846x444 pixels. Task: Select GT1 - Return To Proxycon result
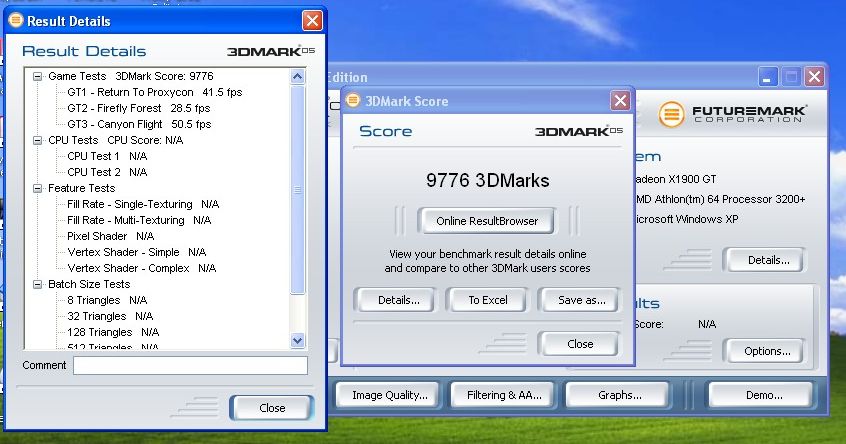(x=154, y=92)
